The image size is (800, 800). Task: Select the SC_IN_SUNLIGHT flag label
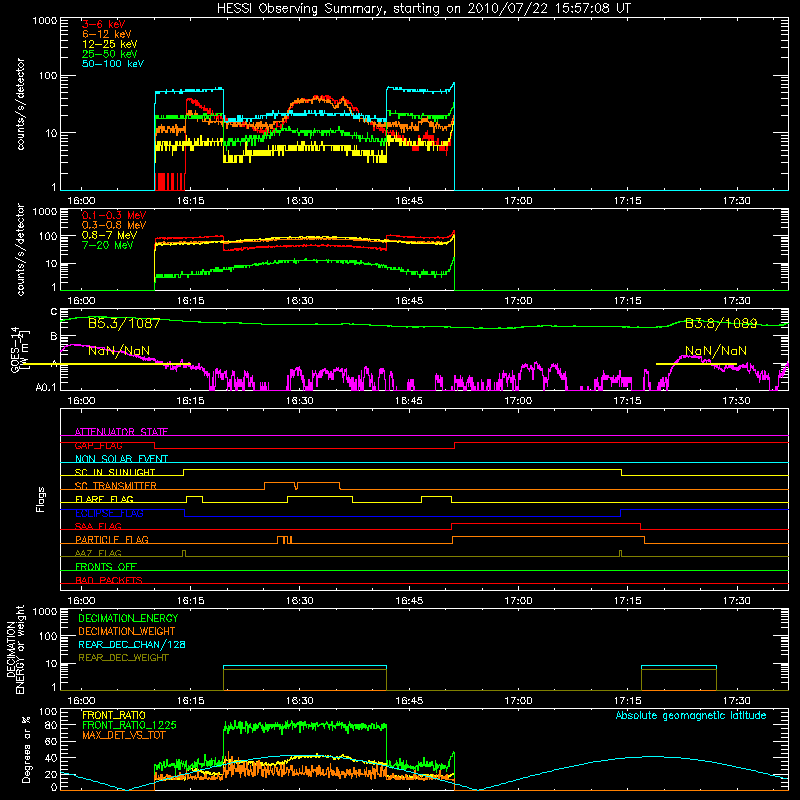tap(115, 472)
